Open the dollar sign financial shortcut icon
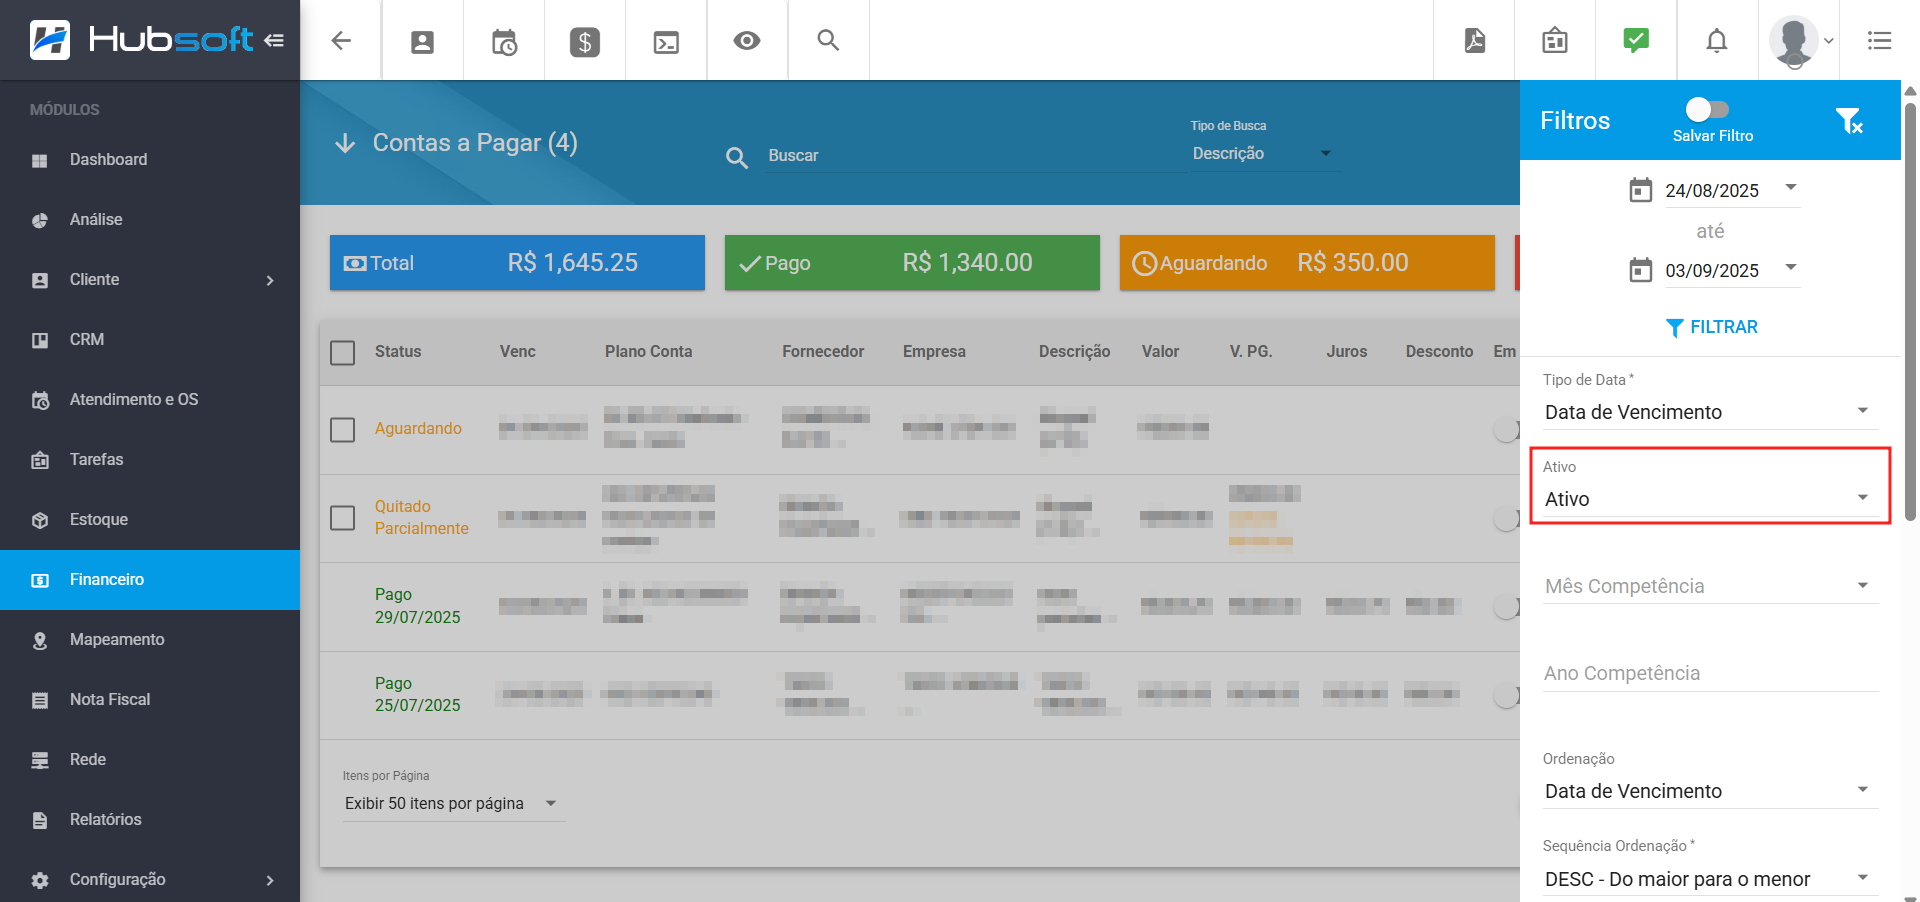Viewport: 1920px width, 902px height. point(585,42)
